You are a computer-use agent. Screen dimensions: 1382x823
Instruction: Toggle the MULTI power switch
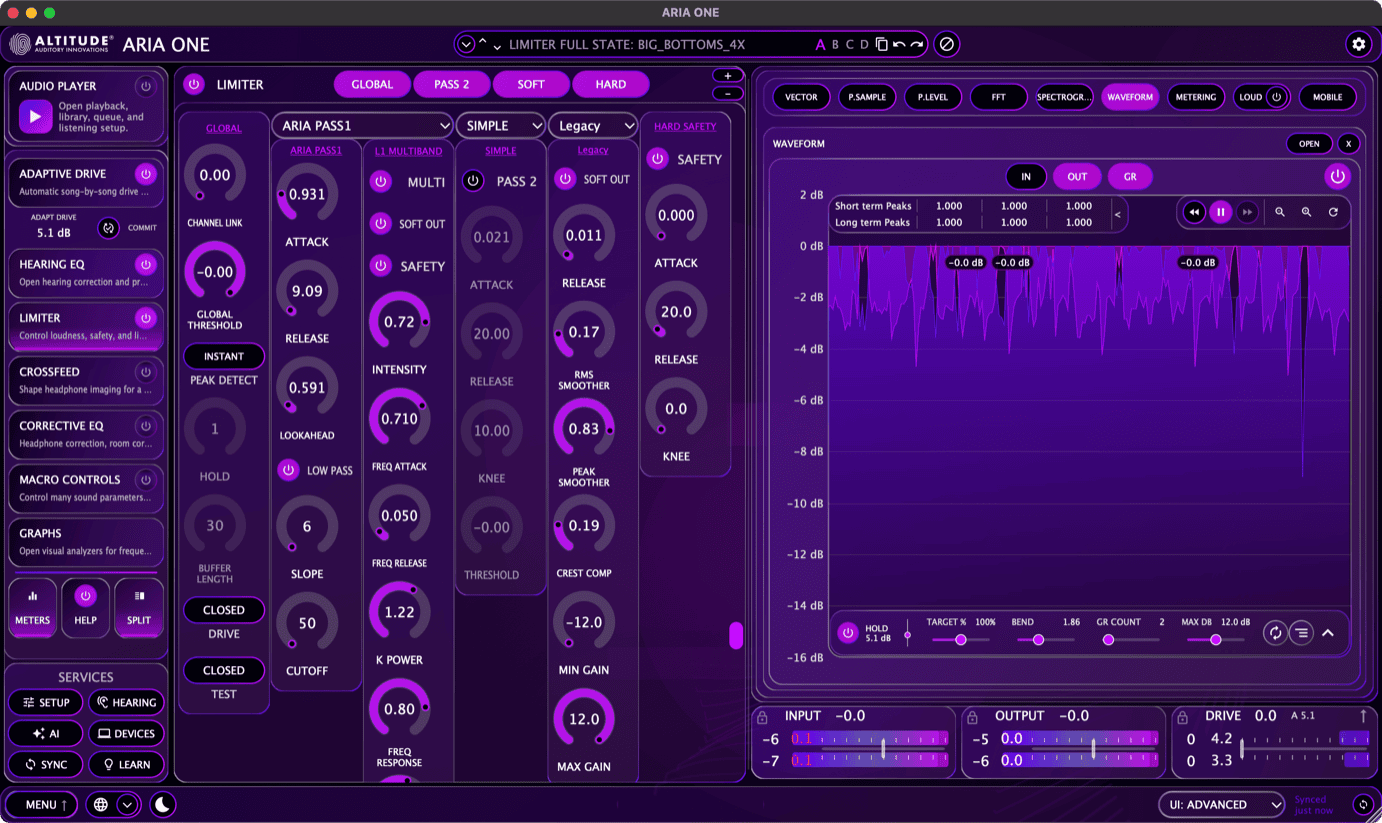coord(380,182)
